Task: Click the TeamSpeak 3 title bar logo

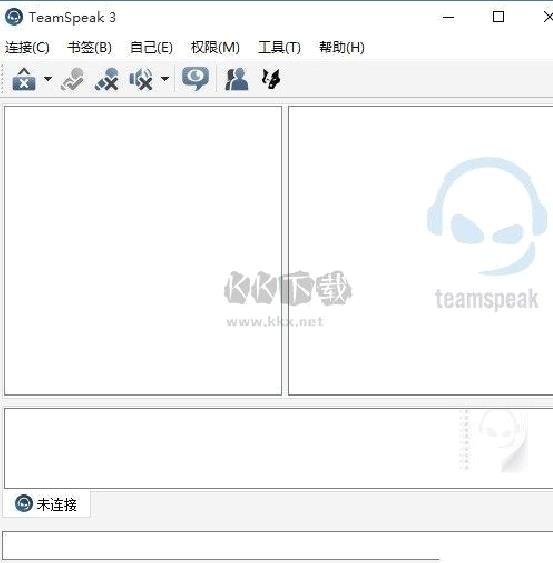Action: (14, 17)
